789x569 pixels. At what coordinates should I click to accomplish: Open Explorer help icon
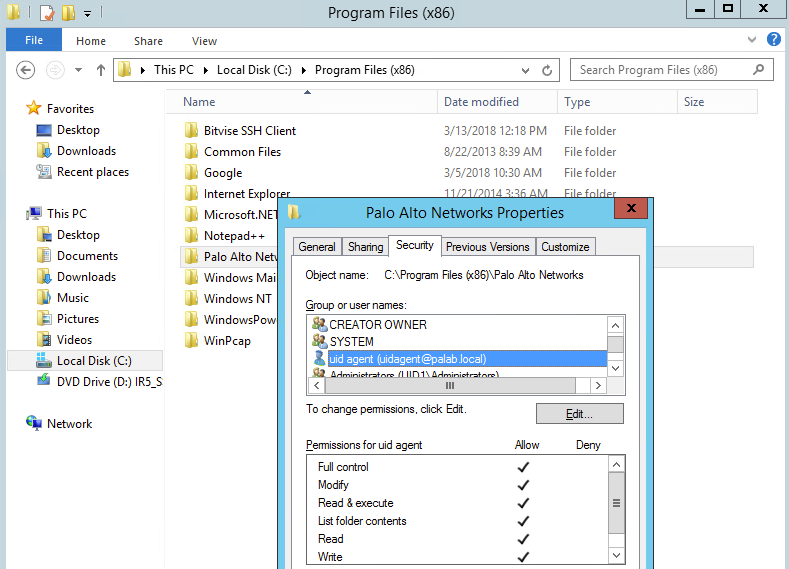[x=774, y=39]
